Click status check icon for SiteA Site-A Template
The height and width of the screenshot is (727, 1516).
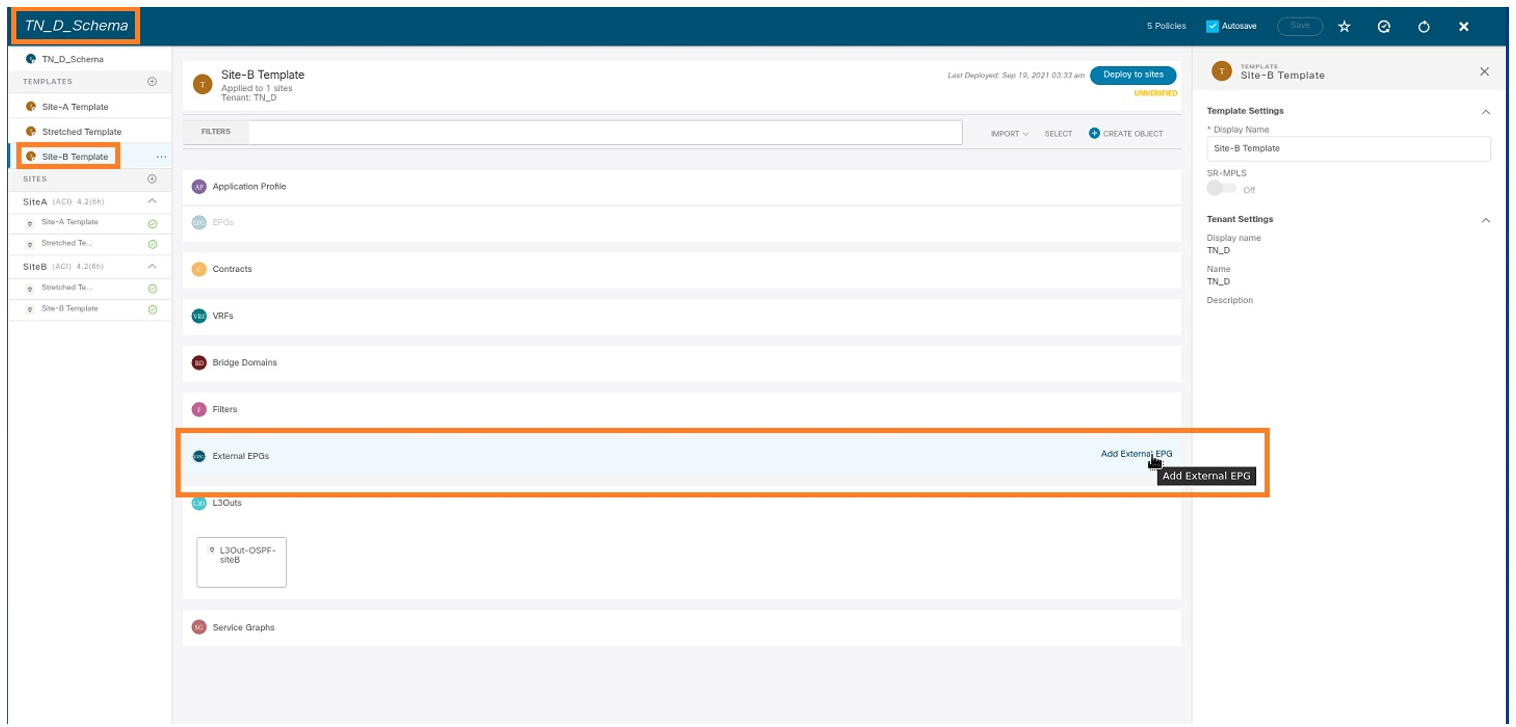click(152, 223)
